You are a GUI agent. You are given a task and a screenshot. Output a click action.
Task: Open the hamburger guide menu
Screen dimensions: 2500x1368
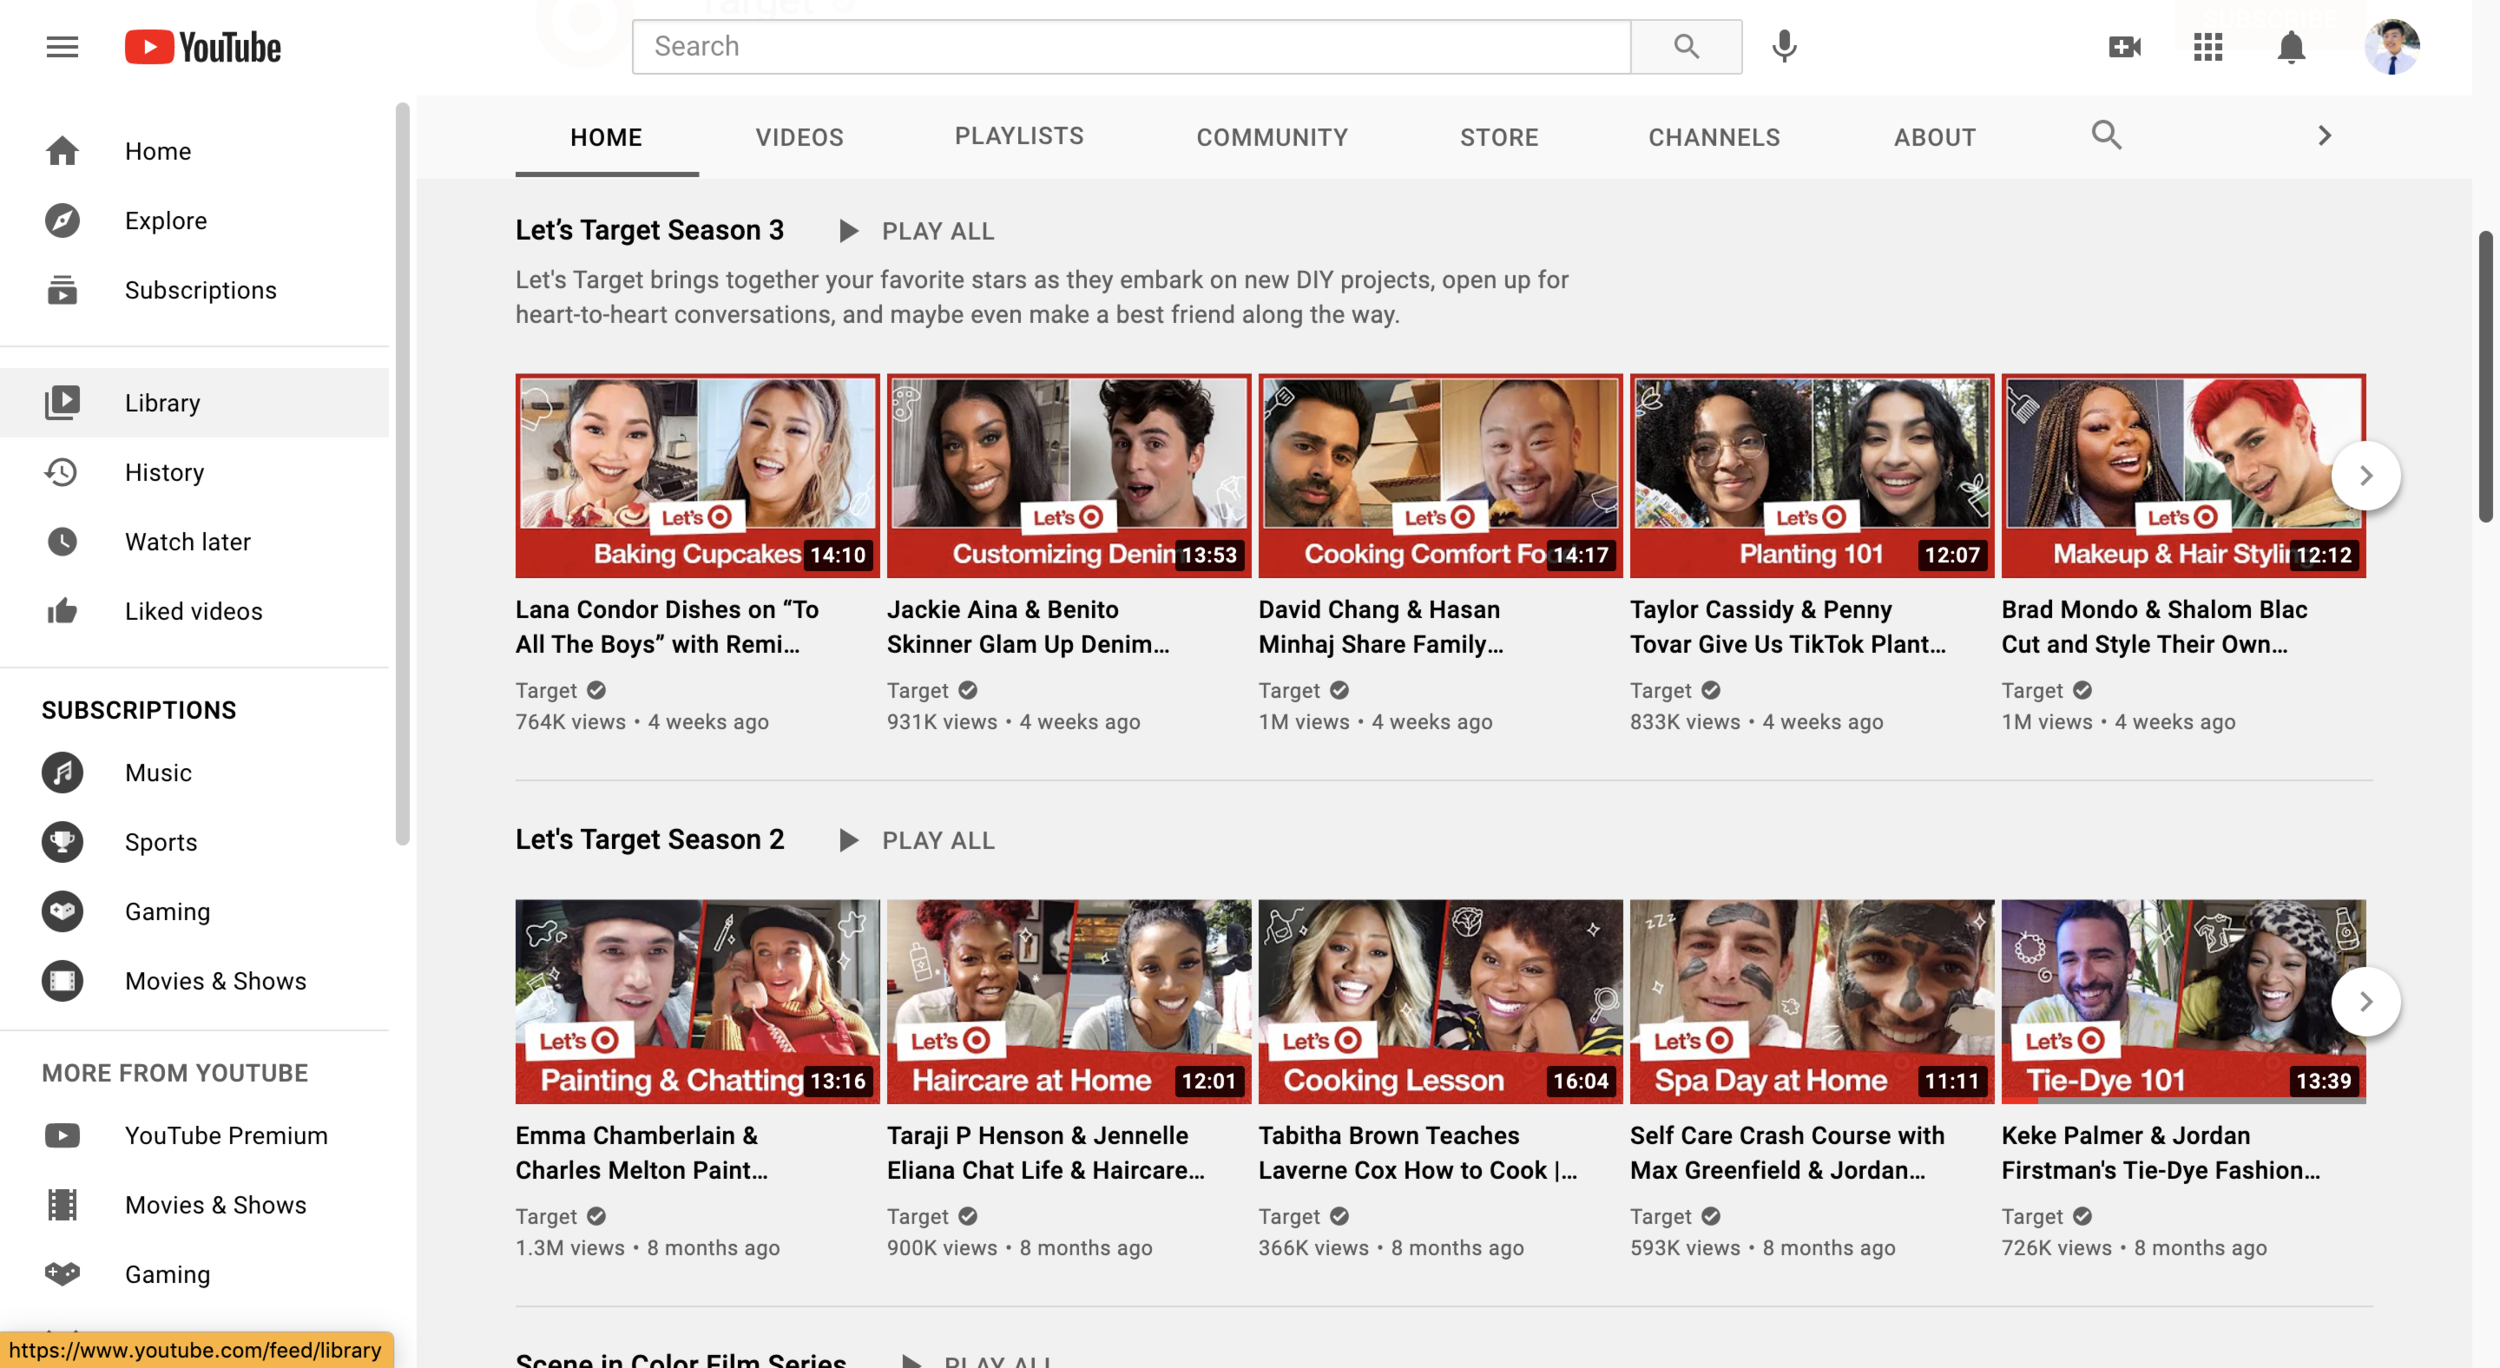pos(62,47)
